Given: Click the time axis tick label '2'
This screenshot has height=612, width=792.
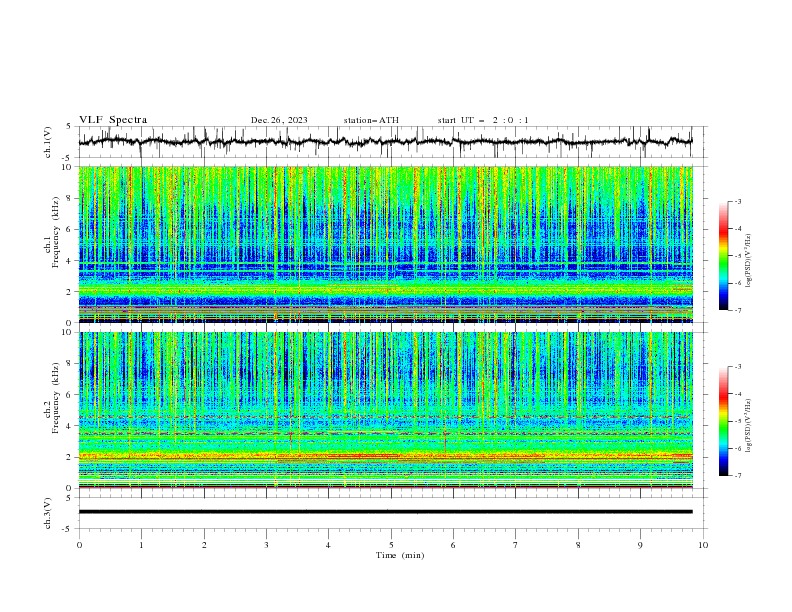Looking at the screenshot, I should [204, 545].
